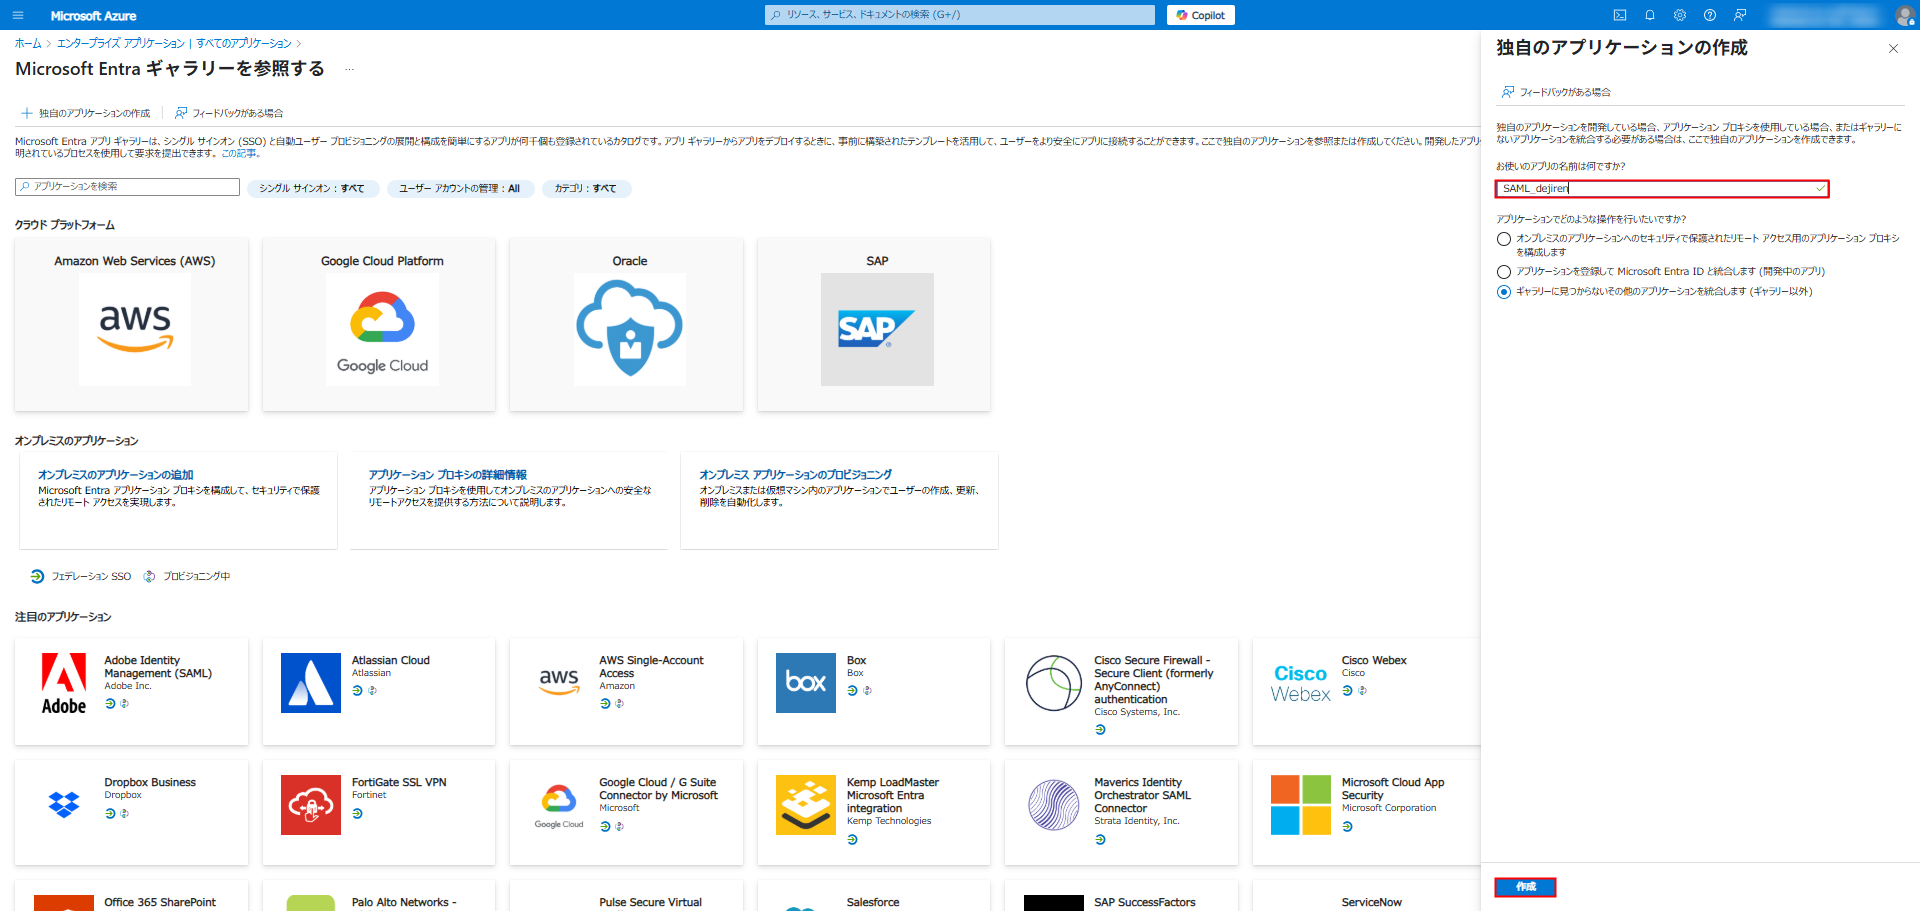Open the ServiceNow app card
Image resolution: width=1920 pixels, height=911 pixels.
1366,896
